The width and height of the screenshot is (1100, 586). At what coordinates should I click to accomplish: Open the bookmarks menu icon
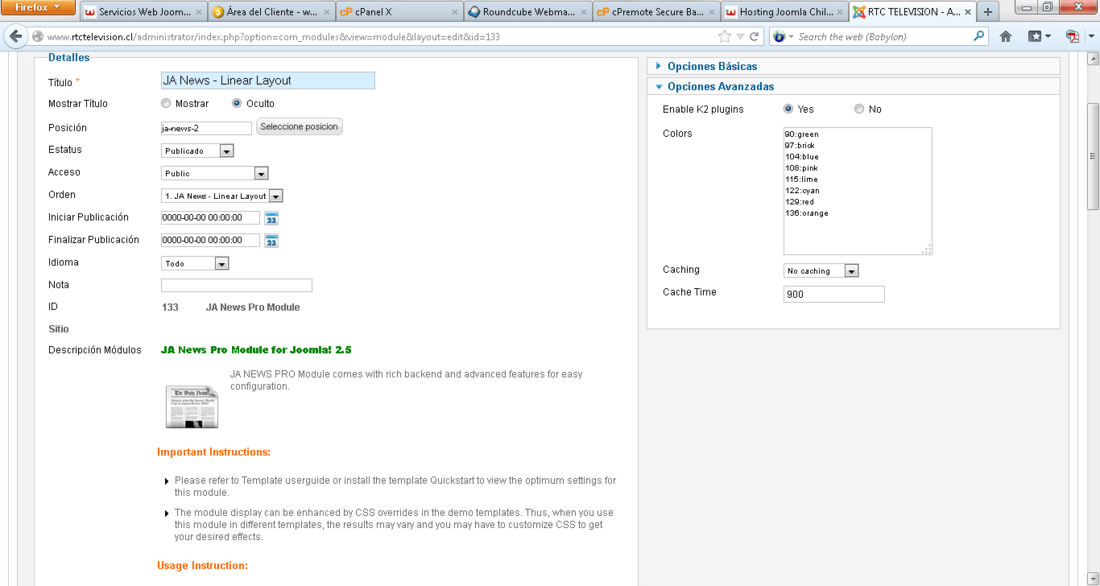click(x=1039, y=36)
